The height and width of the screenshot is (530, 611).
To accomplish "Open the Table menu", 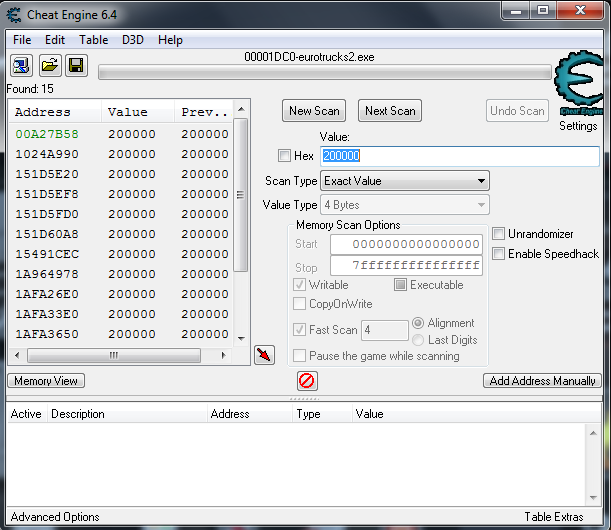I will [x=94, y=40].
